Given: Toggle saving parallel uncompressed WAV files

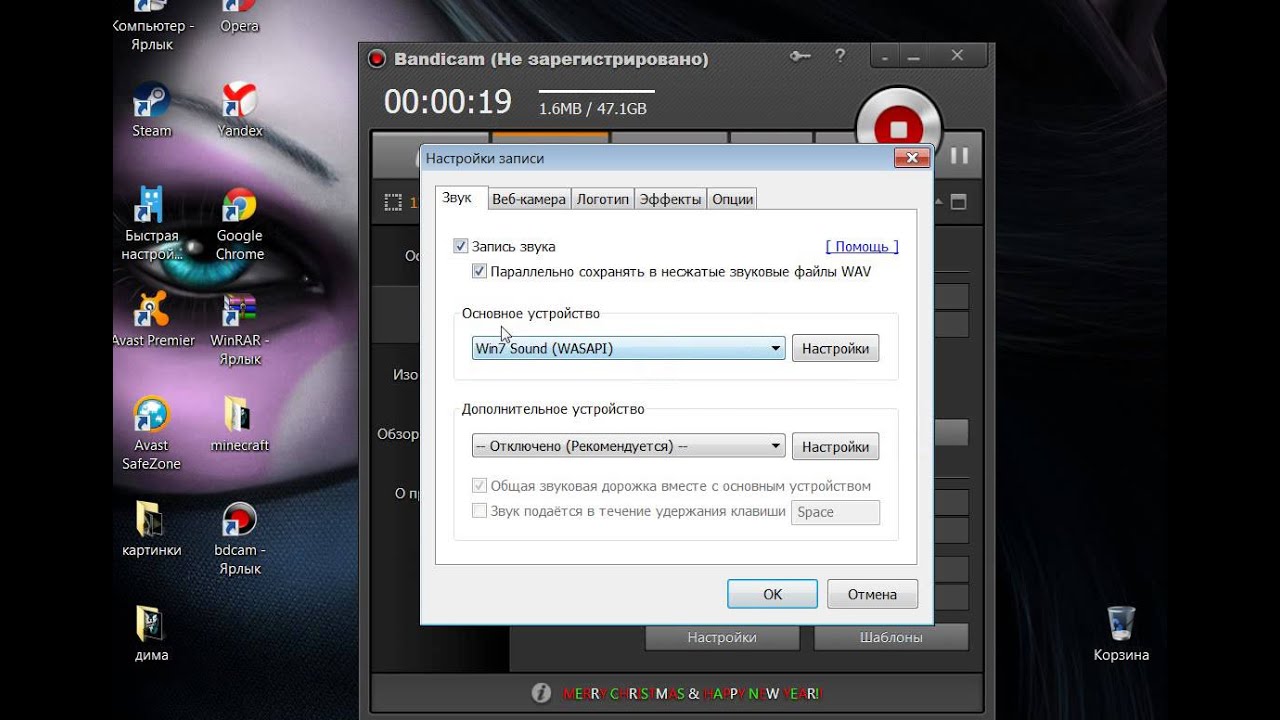Looking at the screenshot, I should coord(480,271).
